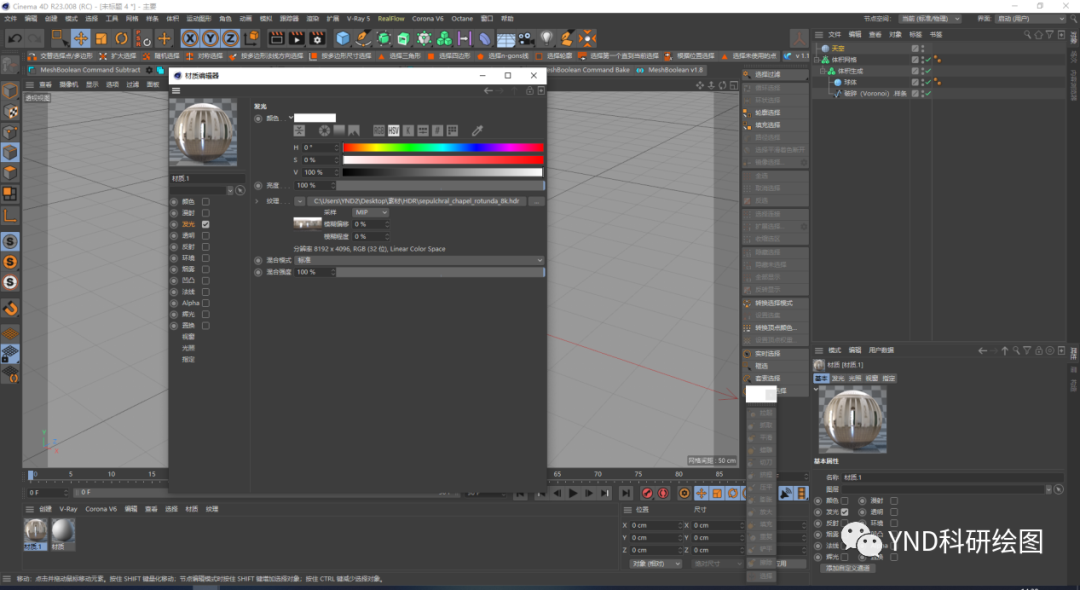Switch color picker to HSV mode
The width and height of the screenshot is (1080, 590).
[x=393, y=130]
